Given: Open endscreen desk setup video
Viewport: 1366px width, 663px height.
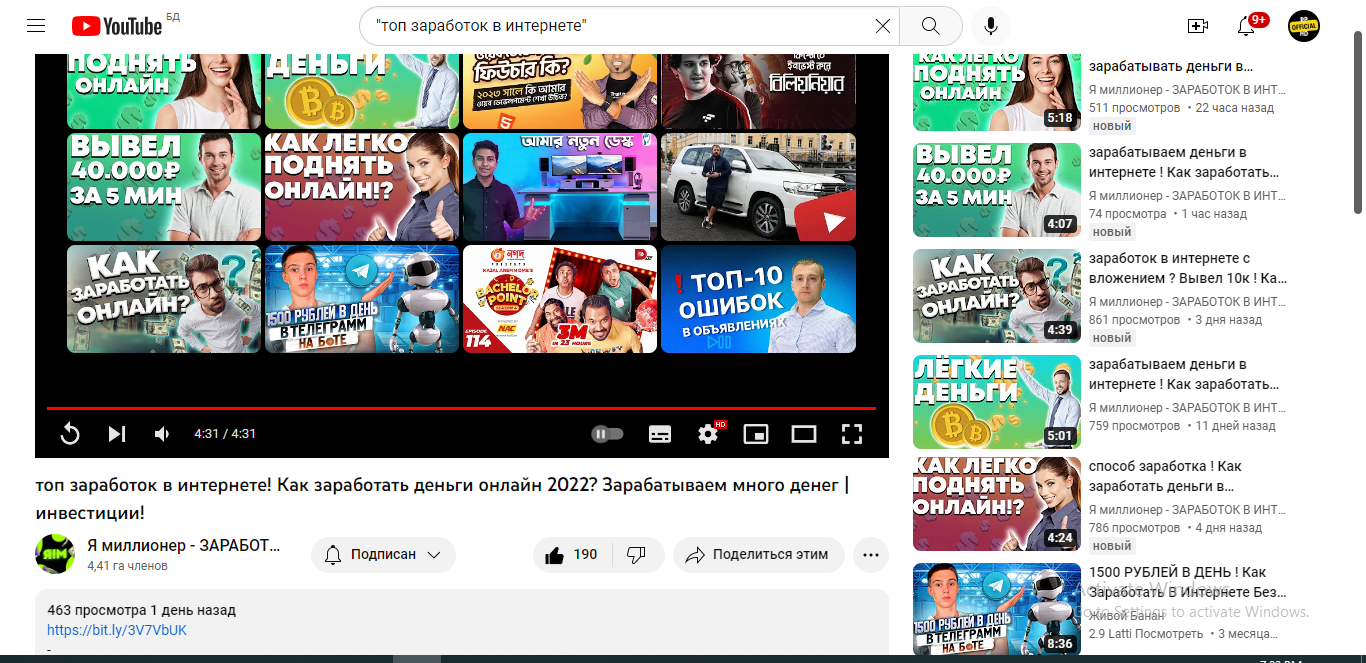Looking at the screenshot, I should click(560, 187).
